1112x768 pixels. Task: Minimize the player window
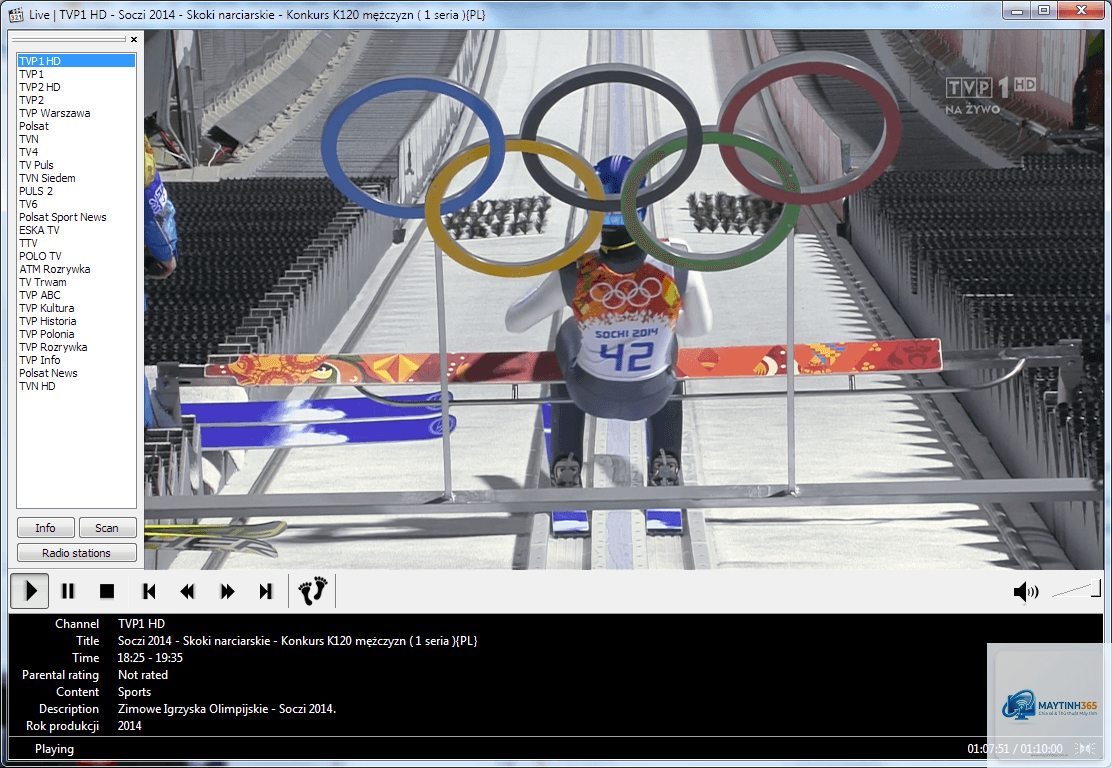pos(1018,11)
